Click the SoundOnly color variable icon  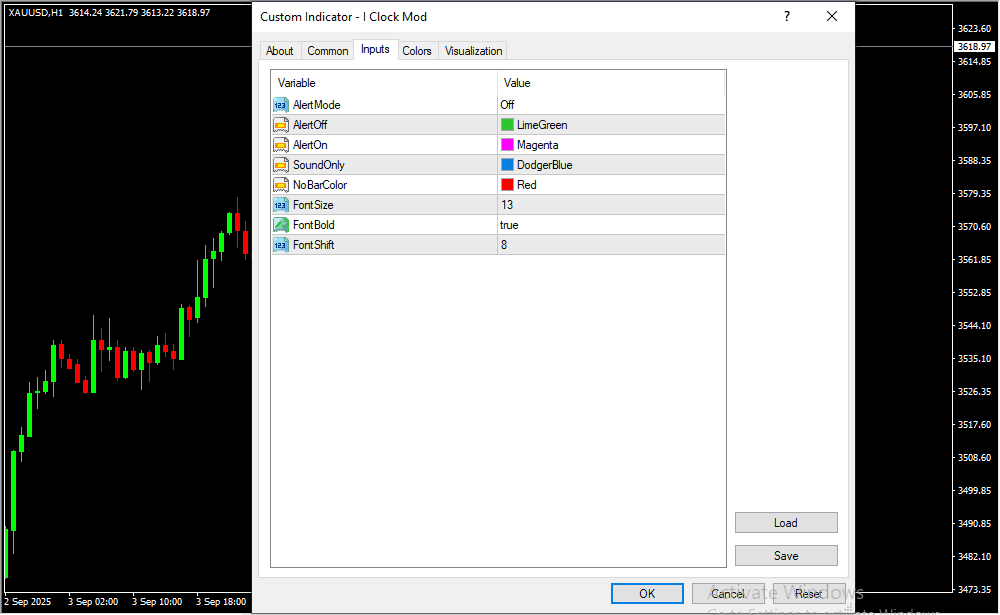(280, 165)
